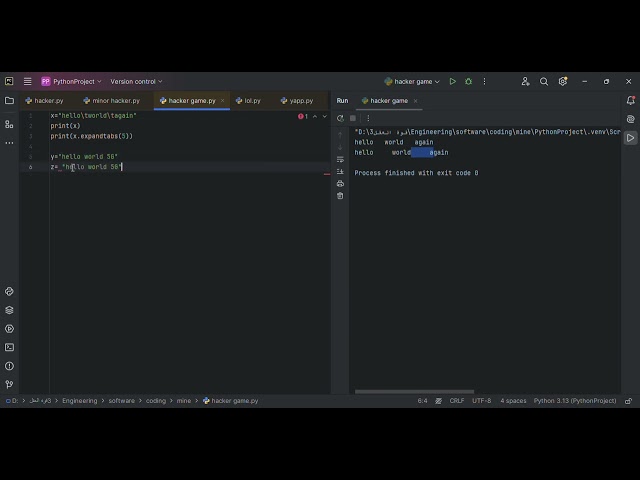
Task: Run hacker game with green play button
Action: (x=452, y=82)
